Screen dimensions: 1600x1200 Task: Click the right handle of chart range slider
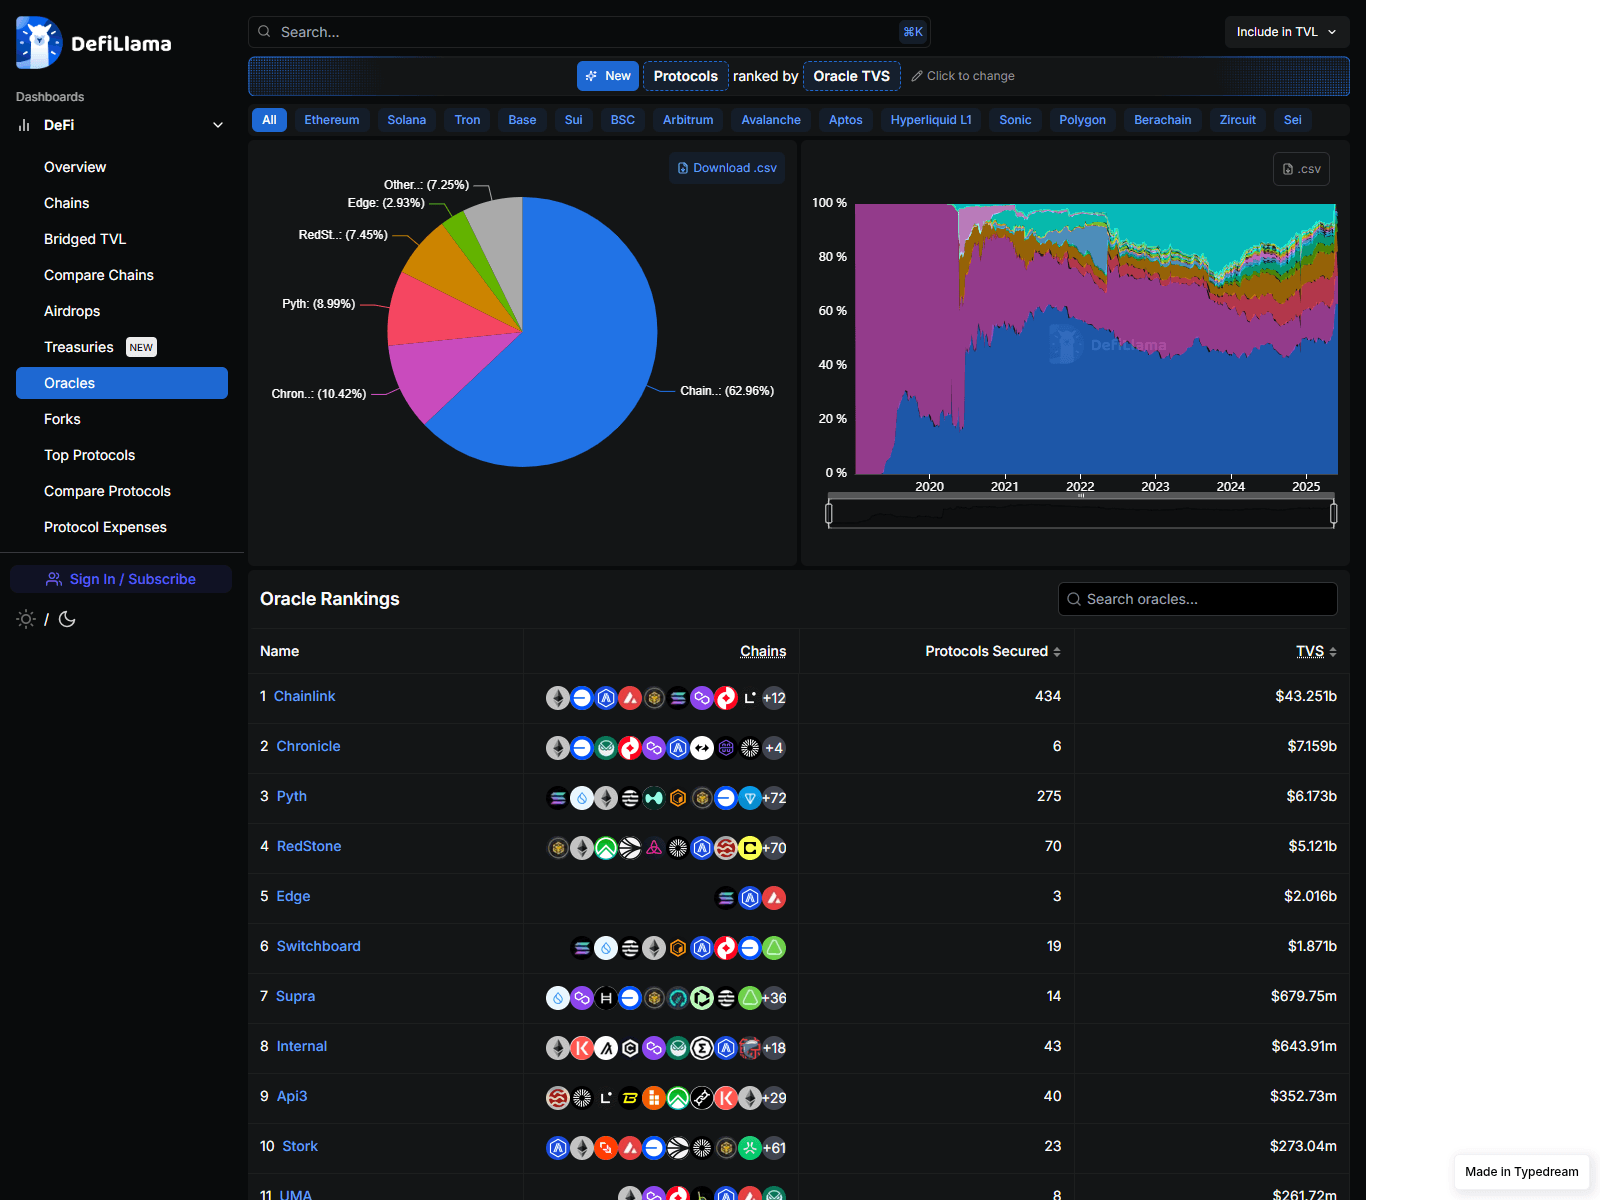coord(1334,514)
